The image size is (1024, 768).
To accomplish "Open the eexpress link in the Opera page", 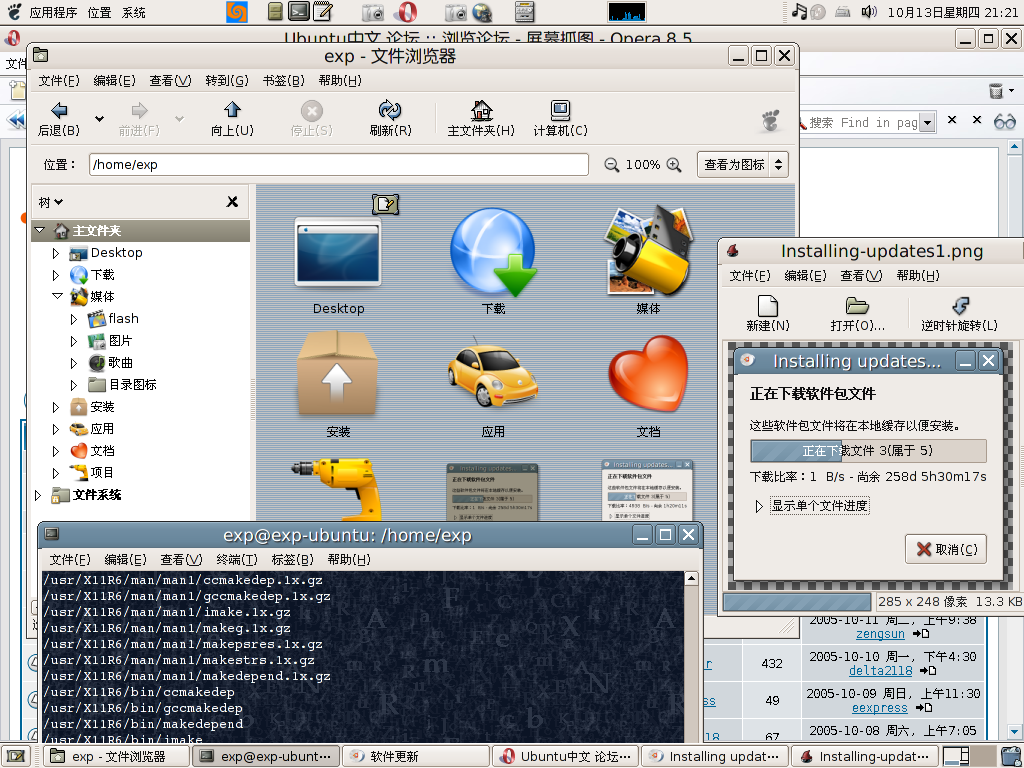I will tap(880, 708).
